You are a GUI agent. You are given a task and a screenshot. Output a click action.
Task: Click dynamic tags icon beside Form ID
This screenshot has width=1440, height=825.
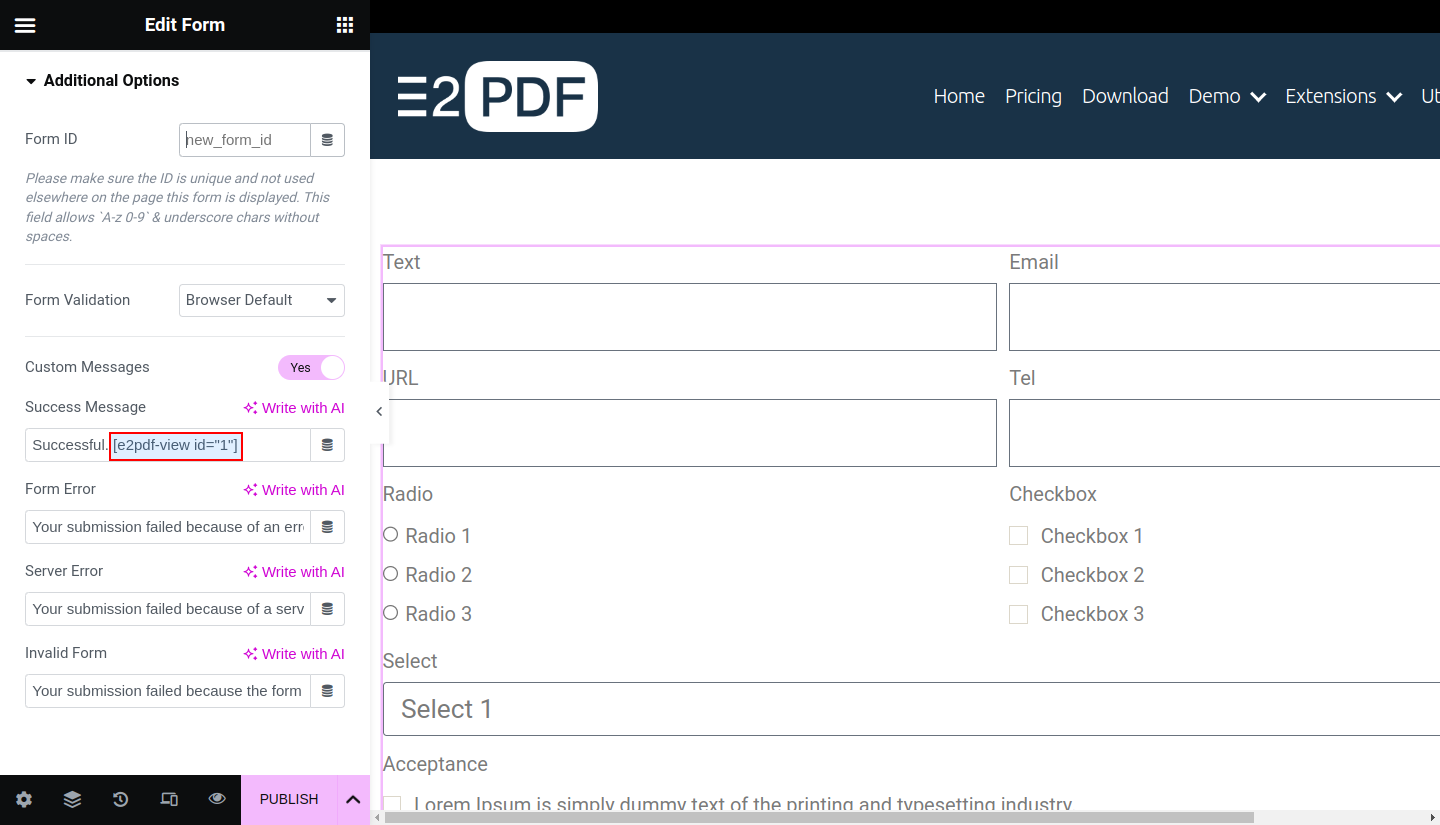pyautogui.click(x=327, y=140)
